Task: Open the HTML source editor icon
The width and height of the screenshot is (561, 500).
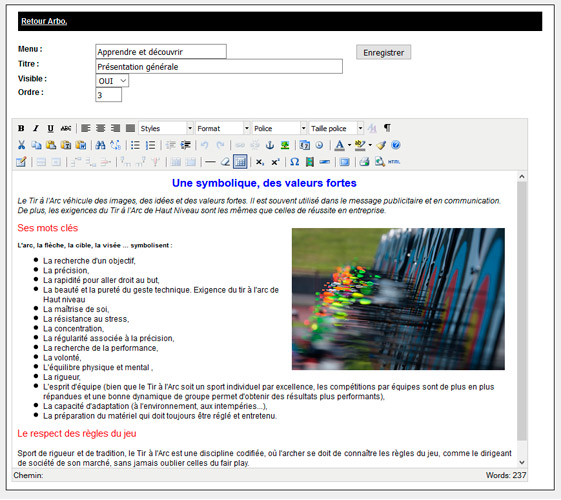Action: tap(394, 162)
